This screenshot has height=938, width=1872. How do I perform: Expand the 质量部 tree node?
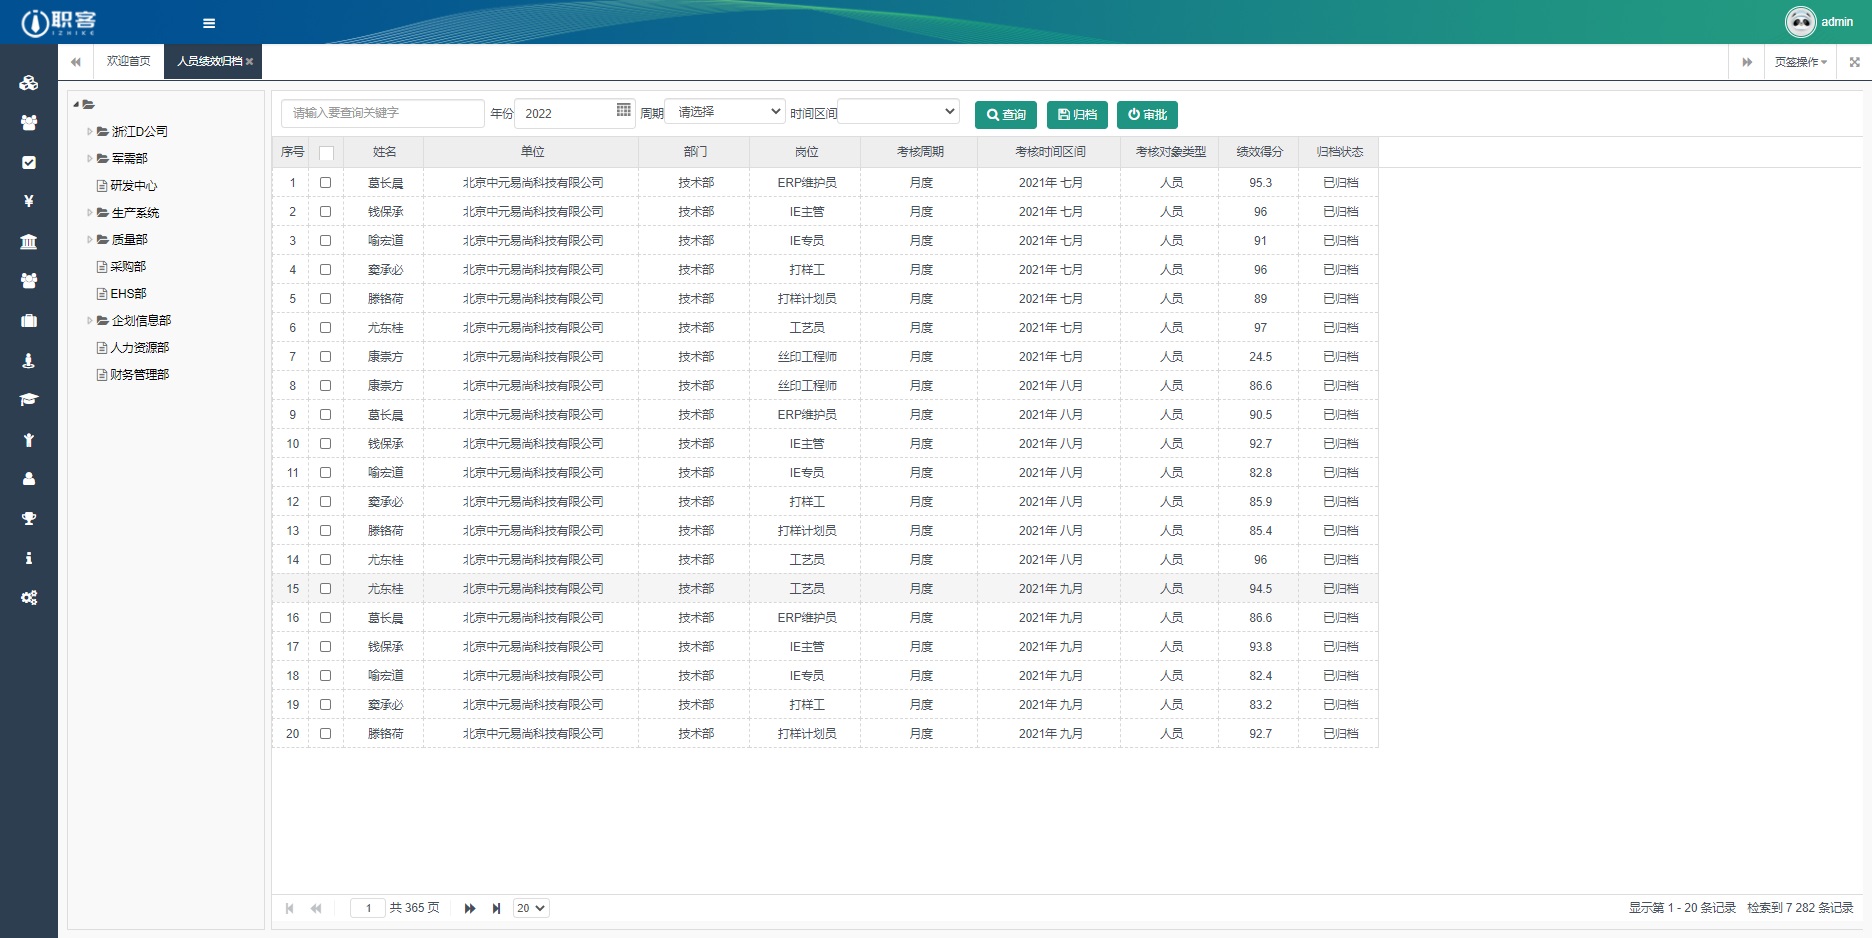pyautogui.click(x=89, y=239)
